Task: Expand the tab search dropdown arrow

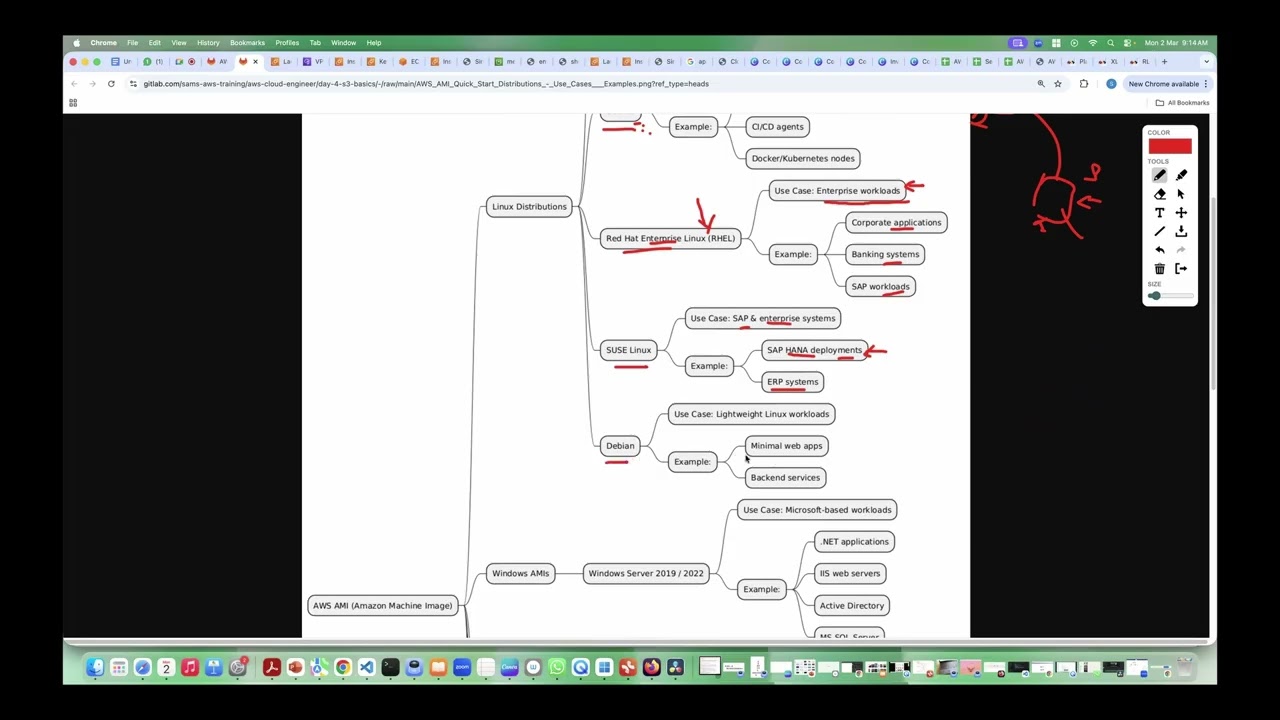Action: pyautogui.click(x=1206, y=62)
